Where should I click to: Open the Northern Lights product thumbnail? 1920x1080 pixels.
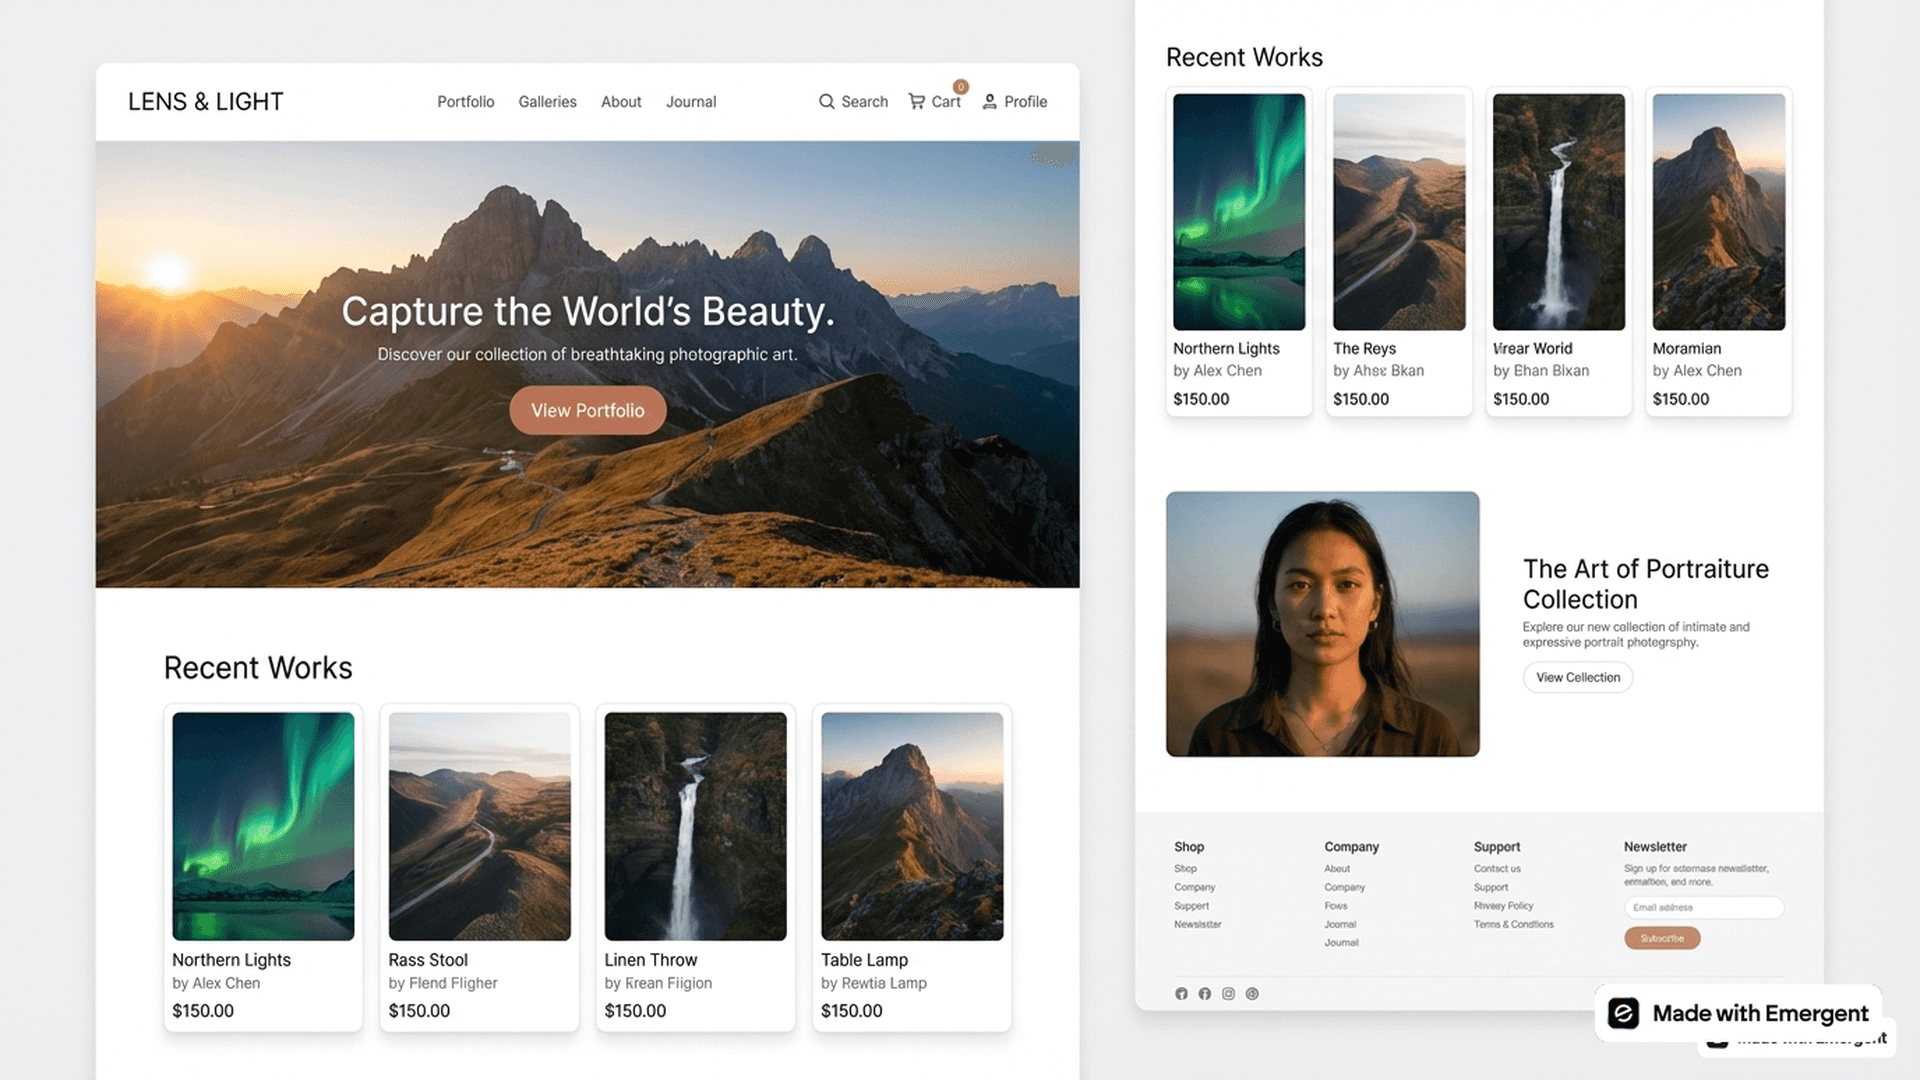pos(262,826)
